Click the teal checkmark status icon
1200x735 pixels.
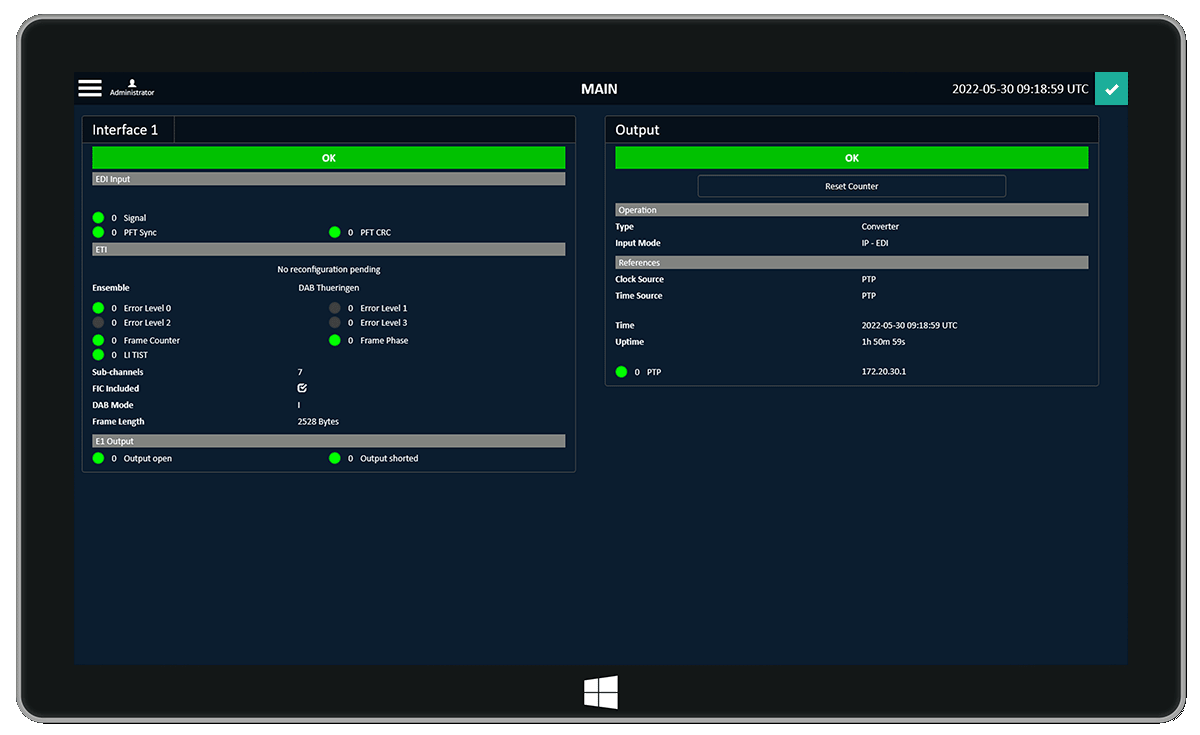point(1111,89)
